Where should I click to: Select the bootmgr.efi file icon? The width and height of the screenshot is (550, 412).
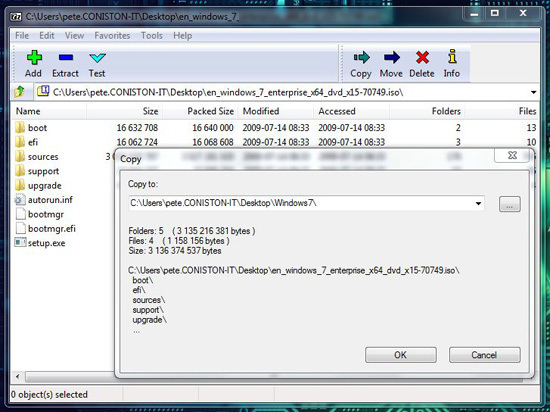click(x=21, y=228)
